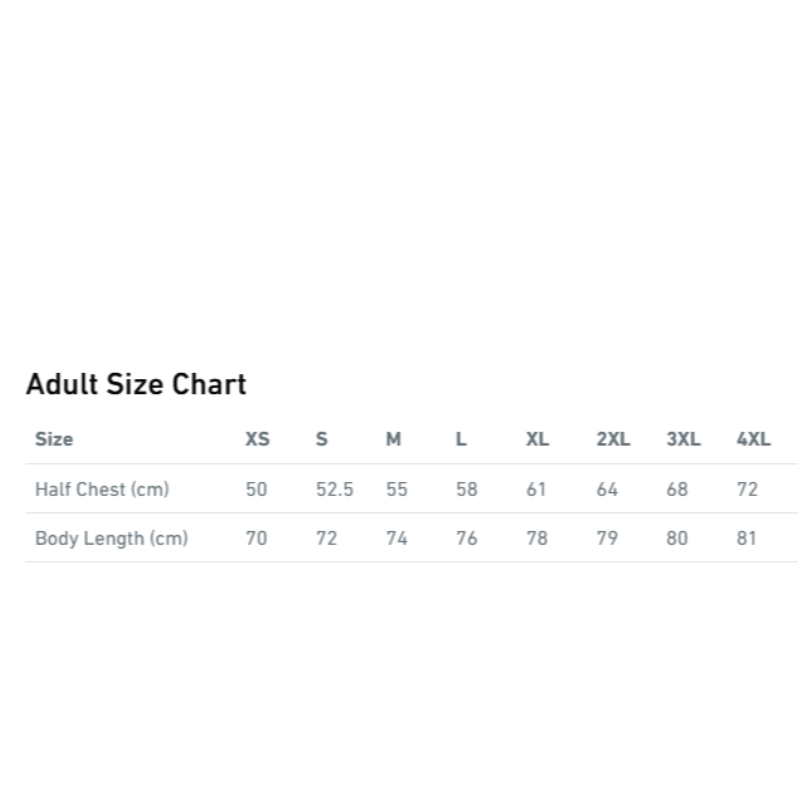Click the 55 half chest value

click(x=397, y=490)
